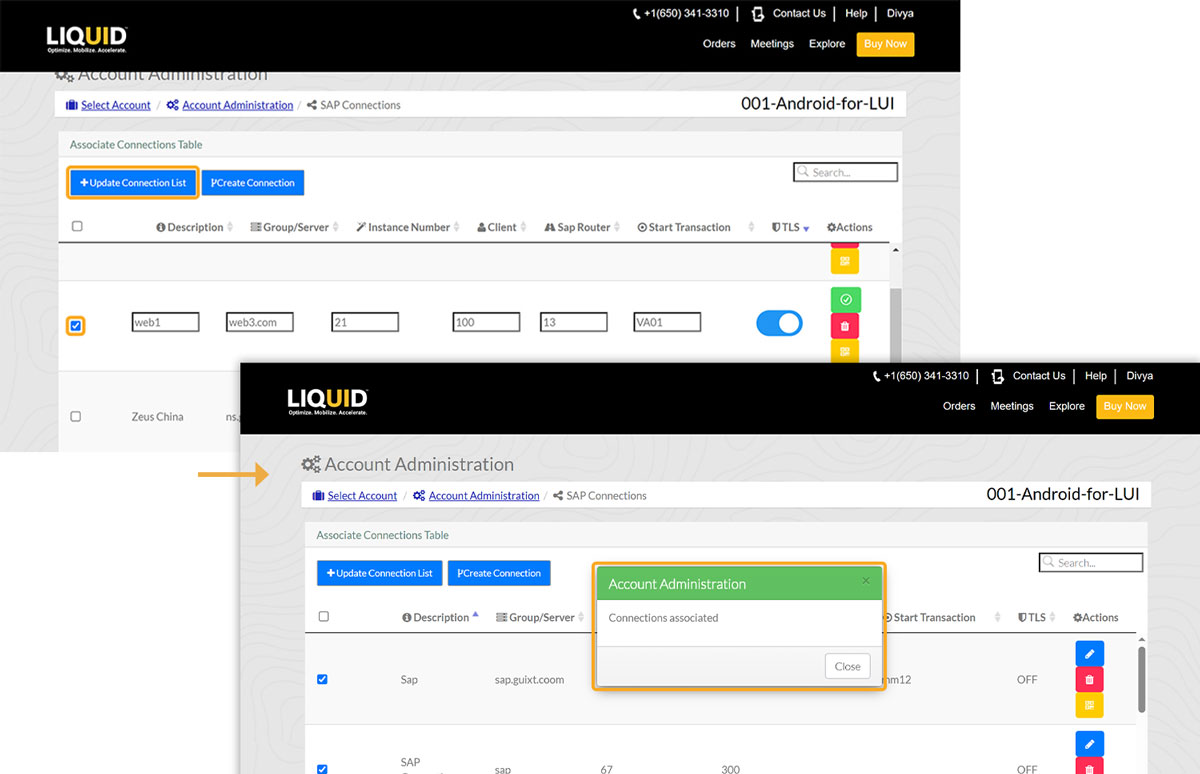
Task: Sort by TLS column in upper window
Action: [x=791, y=227]
